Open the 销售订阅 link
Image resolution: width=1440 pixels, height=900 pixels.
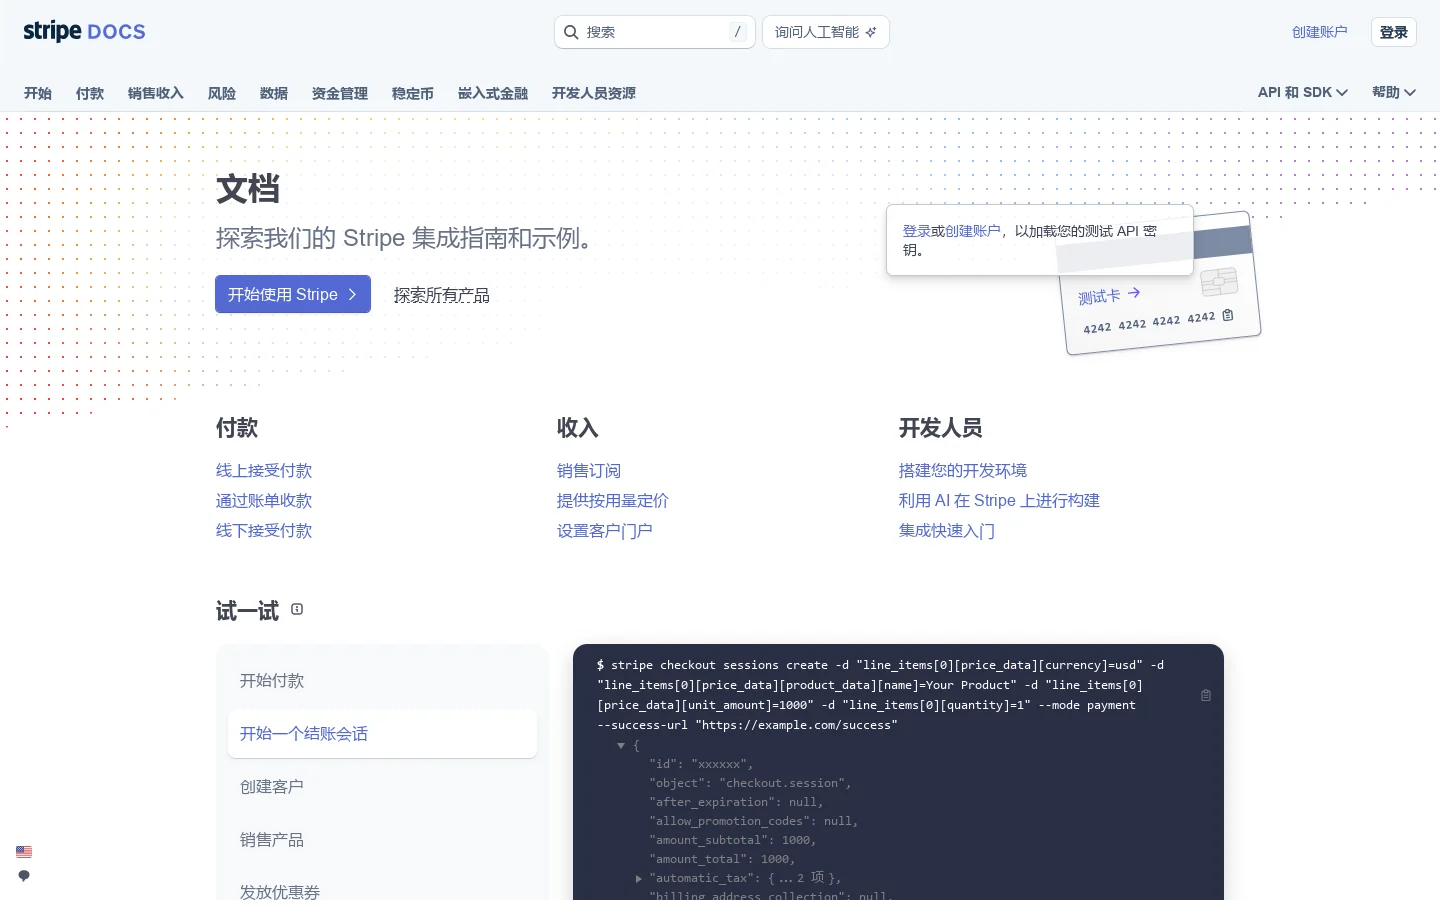pyautogui.click(x=589, y=471)
